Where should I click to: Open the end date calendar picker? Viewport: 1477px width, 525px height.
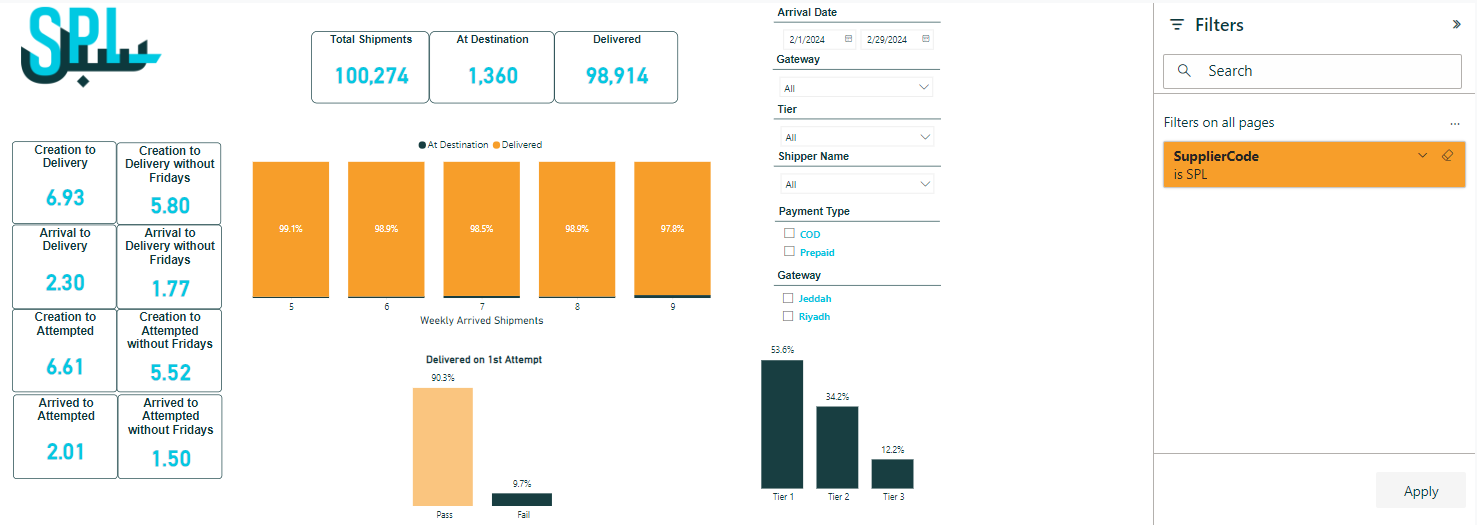click(x=926, y=39)
